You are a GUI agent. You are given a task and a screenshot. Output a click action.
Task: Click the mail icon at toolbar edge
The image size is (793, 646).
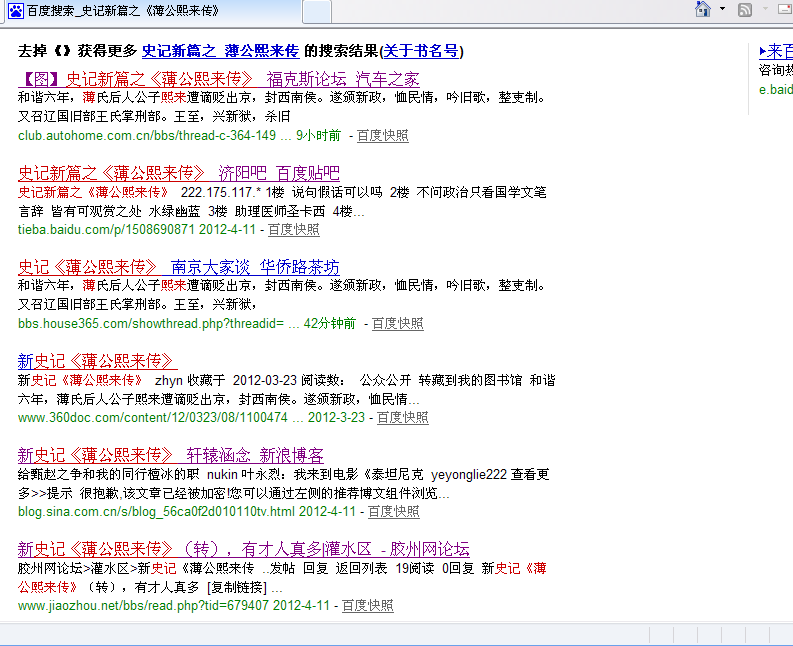pos(783,10)
